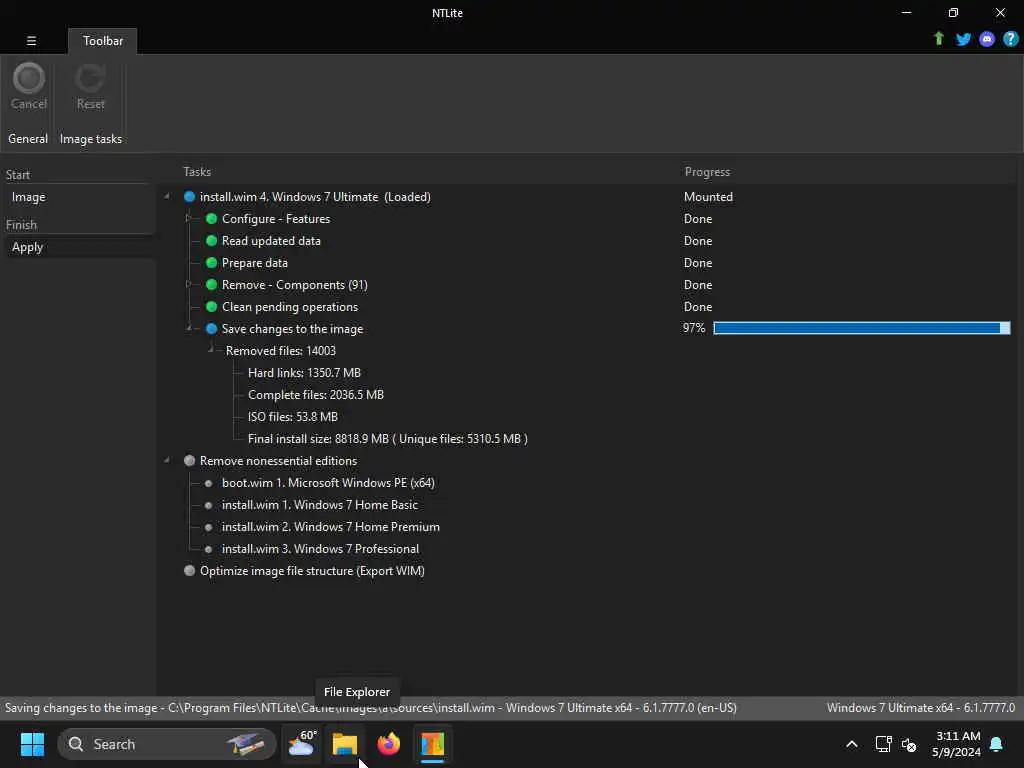Select boot.wim 1. Microsoft Windows PE (x64)
1024x768 pixels.
[328, 483]
